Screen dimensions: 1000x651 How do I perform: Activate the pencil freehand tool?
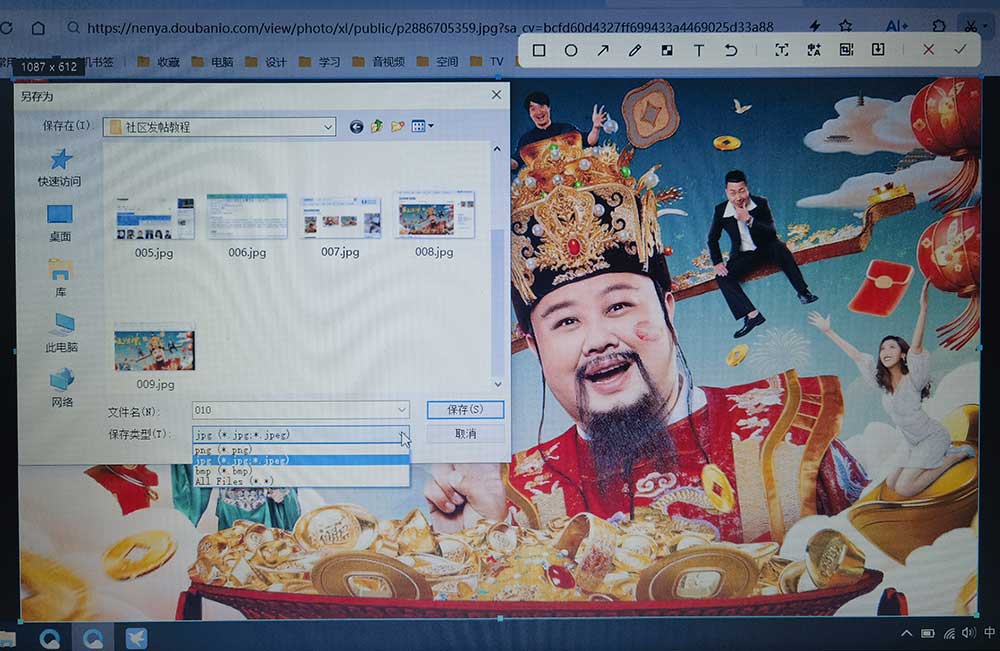point(635,50)
